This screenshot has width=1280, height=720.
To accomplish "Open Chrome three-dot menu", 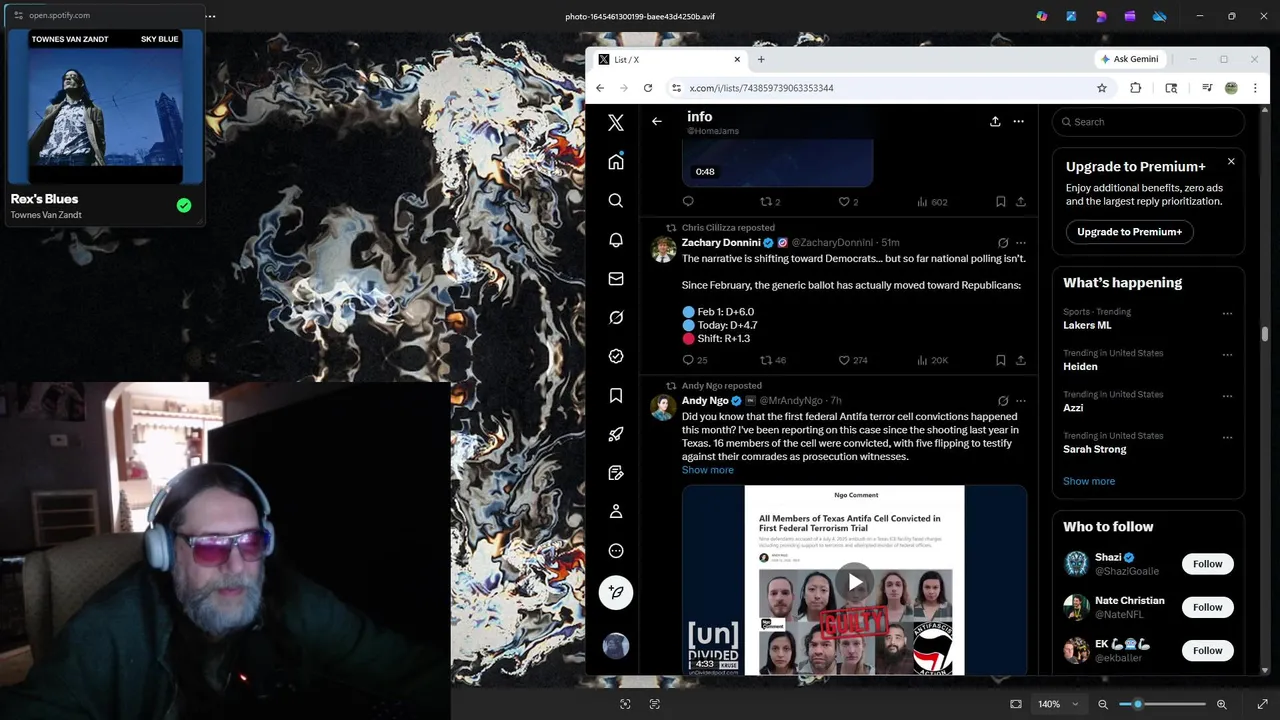I will point(1255,88).
